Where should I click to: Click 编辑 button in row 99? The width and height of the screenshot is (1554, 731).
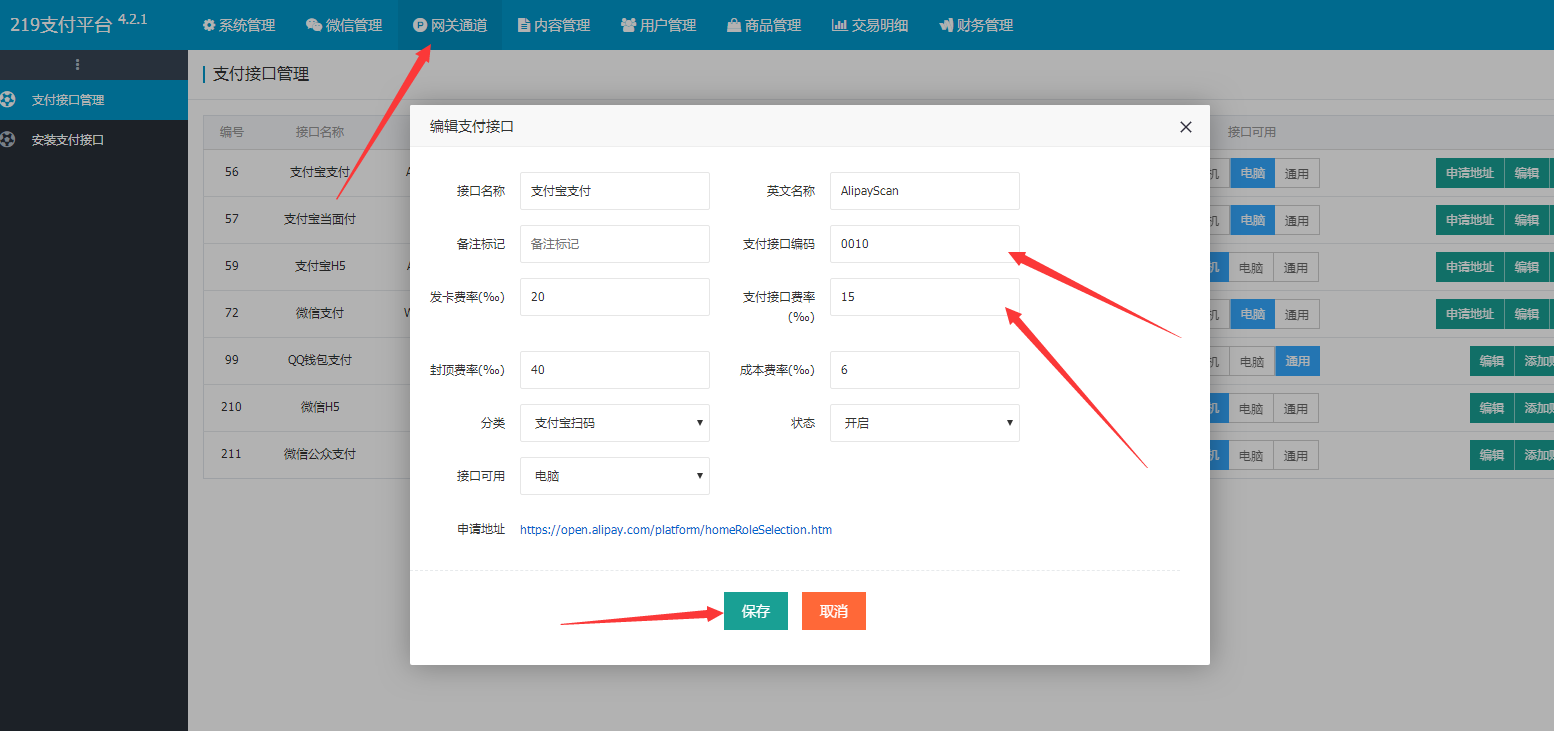[1492, 361]
